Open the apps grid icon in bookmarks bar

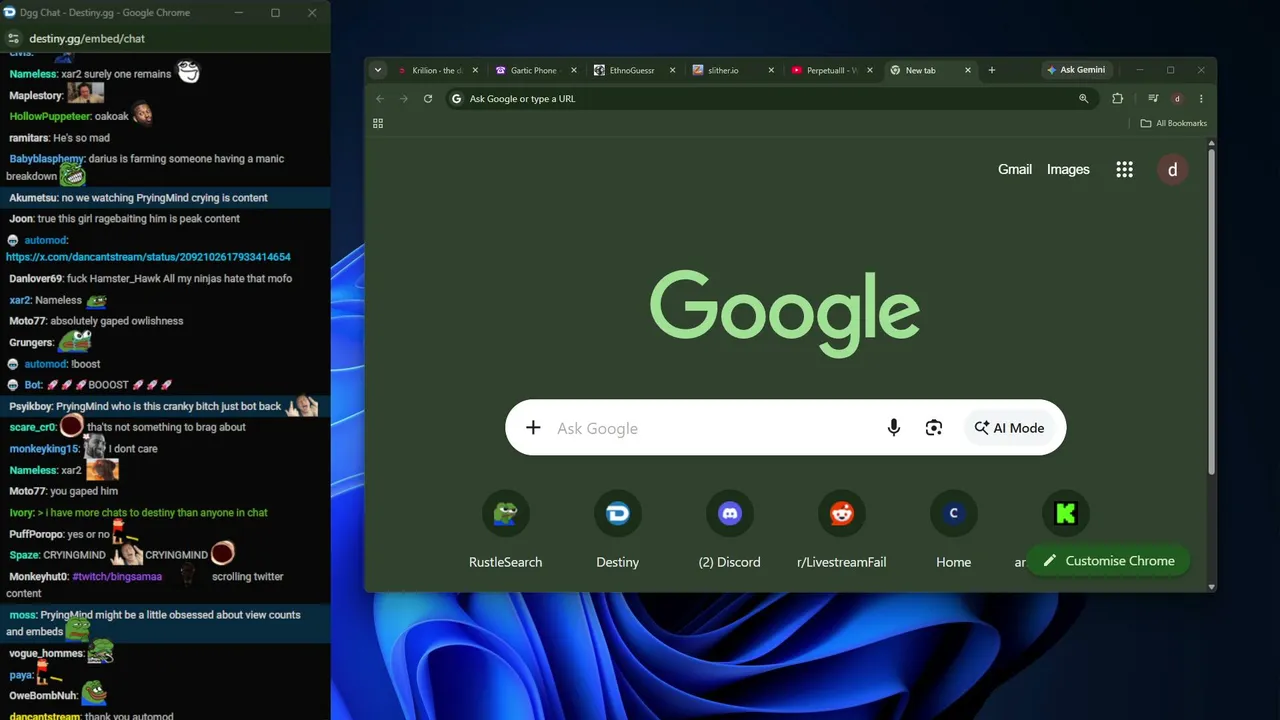(x=378, y=123)
